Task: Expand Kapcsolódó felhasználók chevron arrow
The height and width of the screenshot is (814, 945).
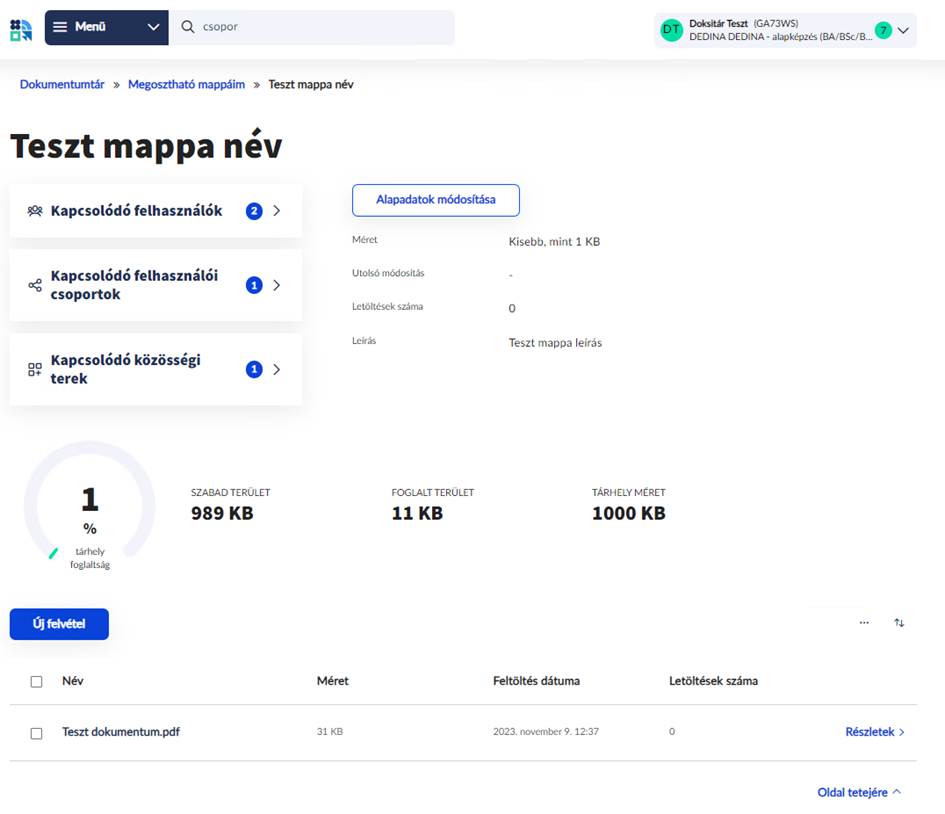Action: click(x=277, y=211)
